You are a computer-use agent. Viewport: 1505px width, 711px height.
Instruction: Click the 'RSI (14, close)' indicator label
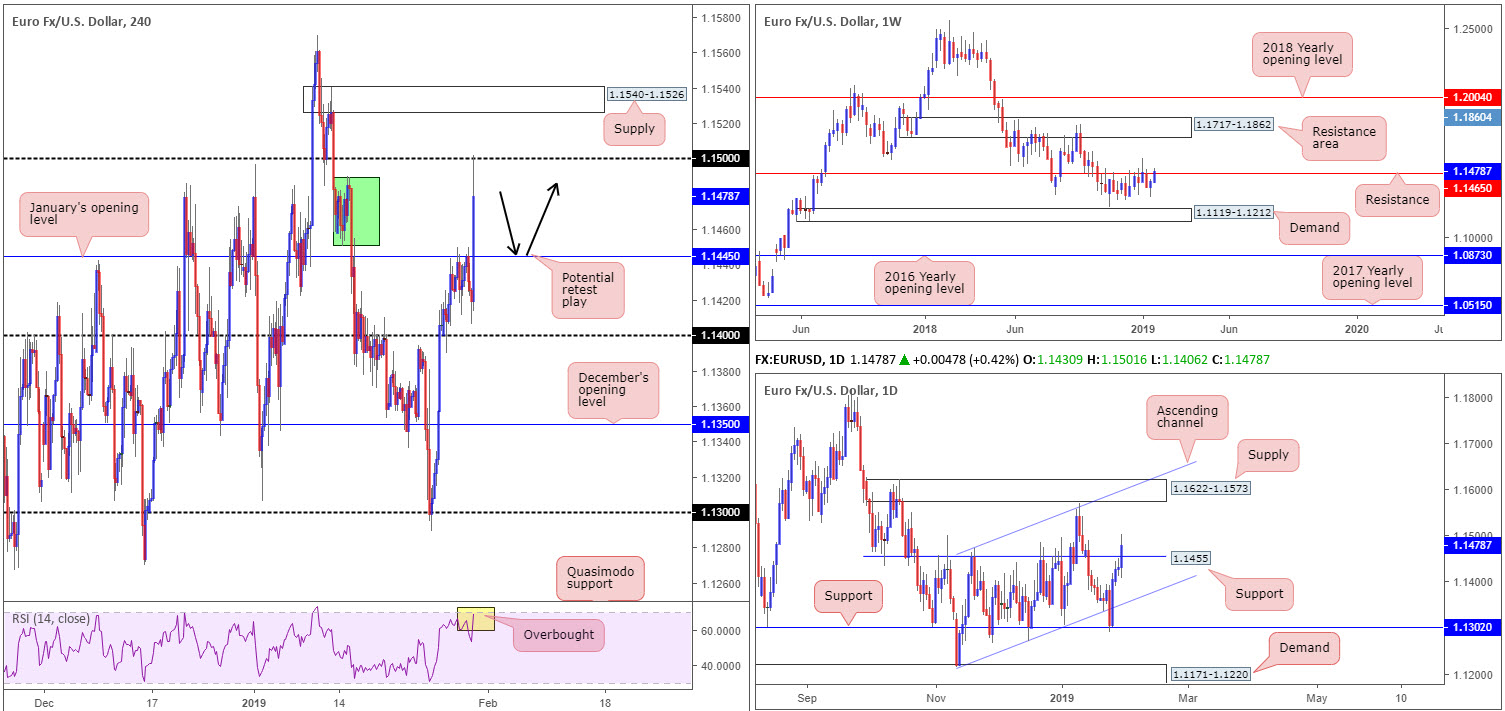coord(50,619)
